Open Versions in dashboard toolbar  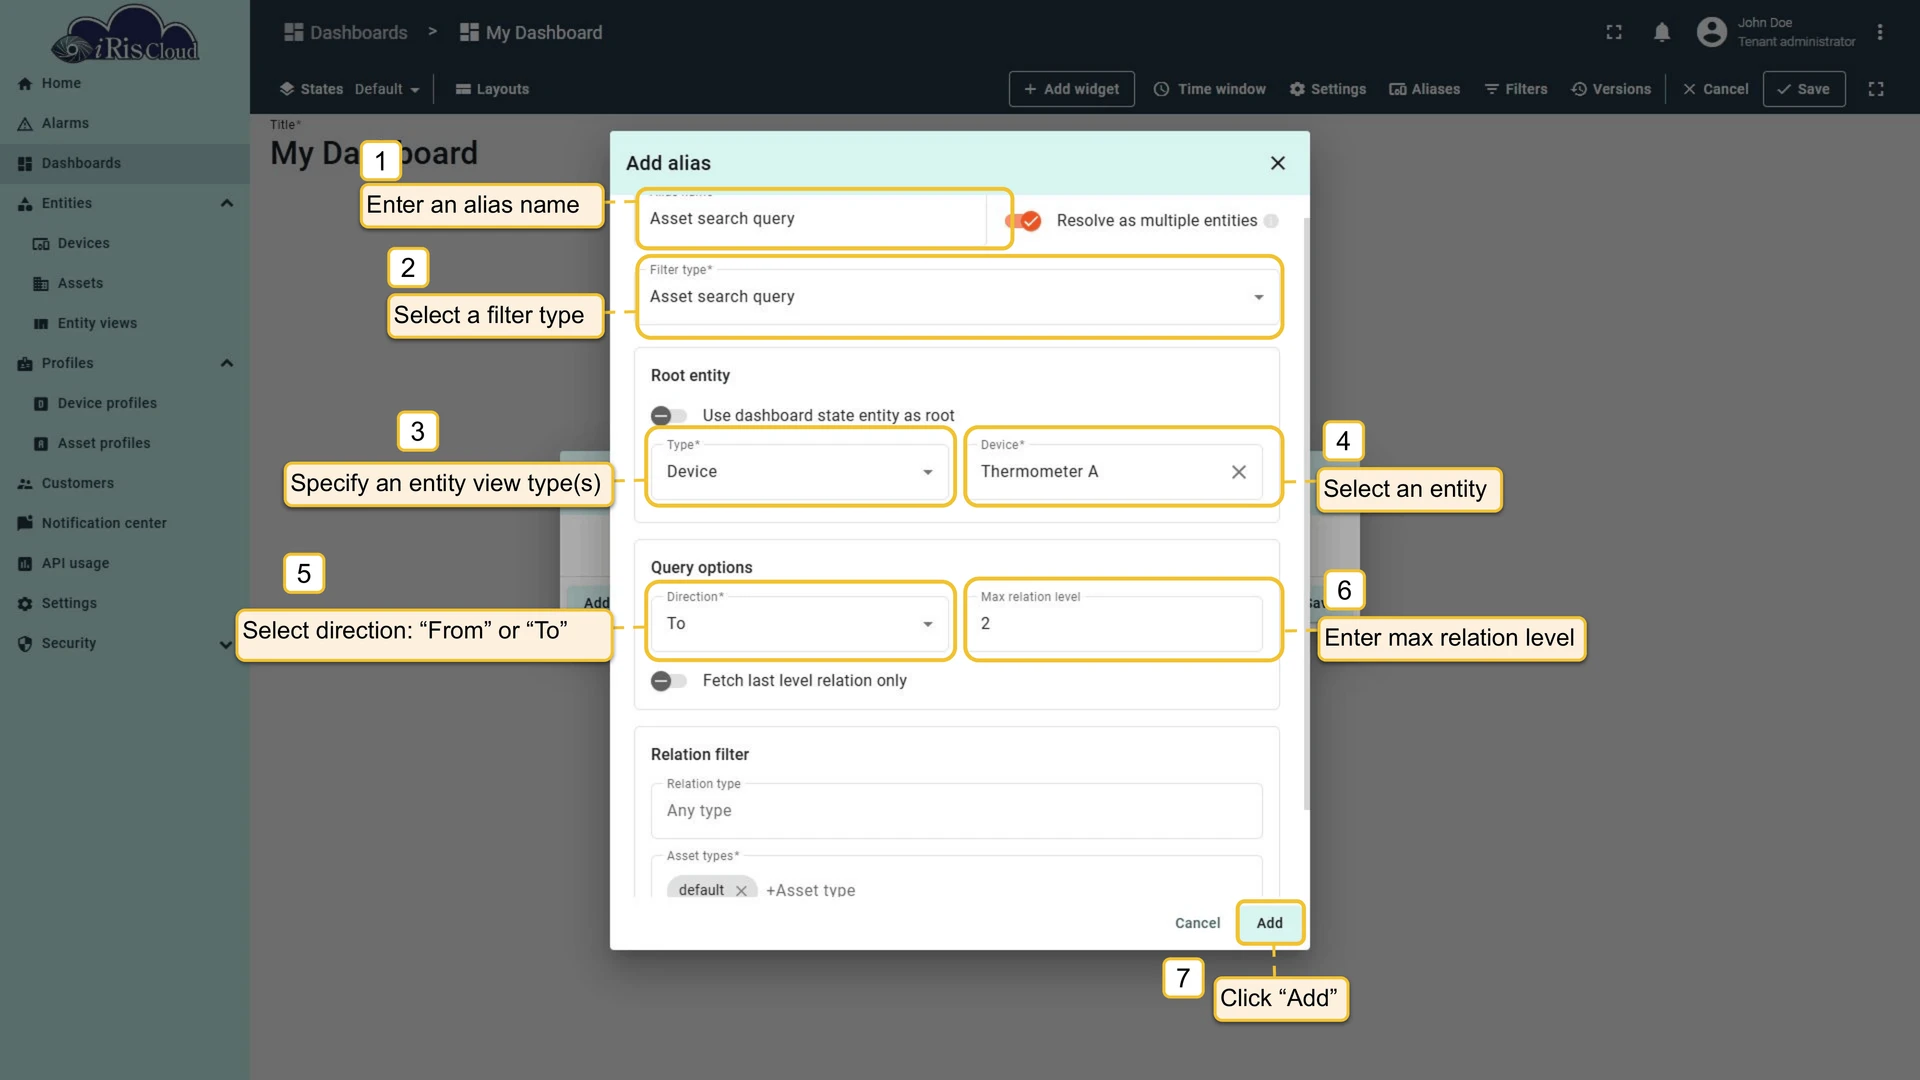point(1610,89)
